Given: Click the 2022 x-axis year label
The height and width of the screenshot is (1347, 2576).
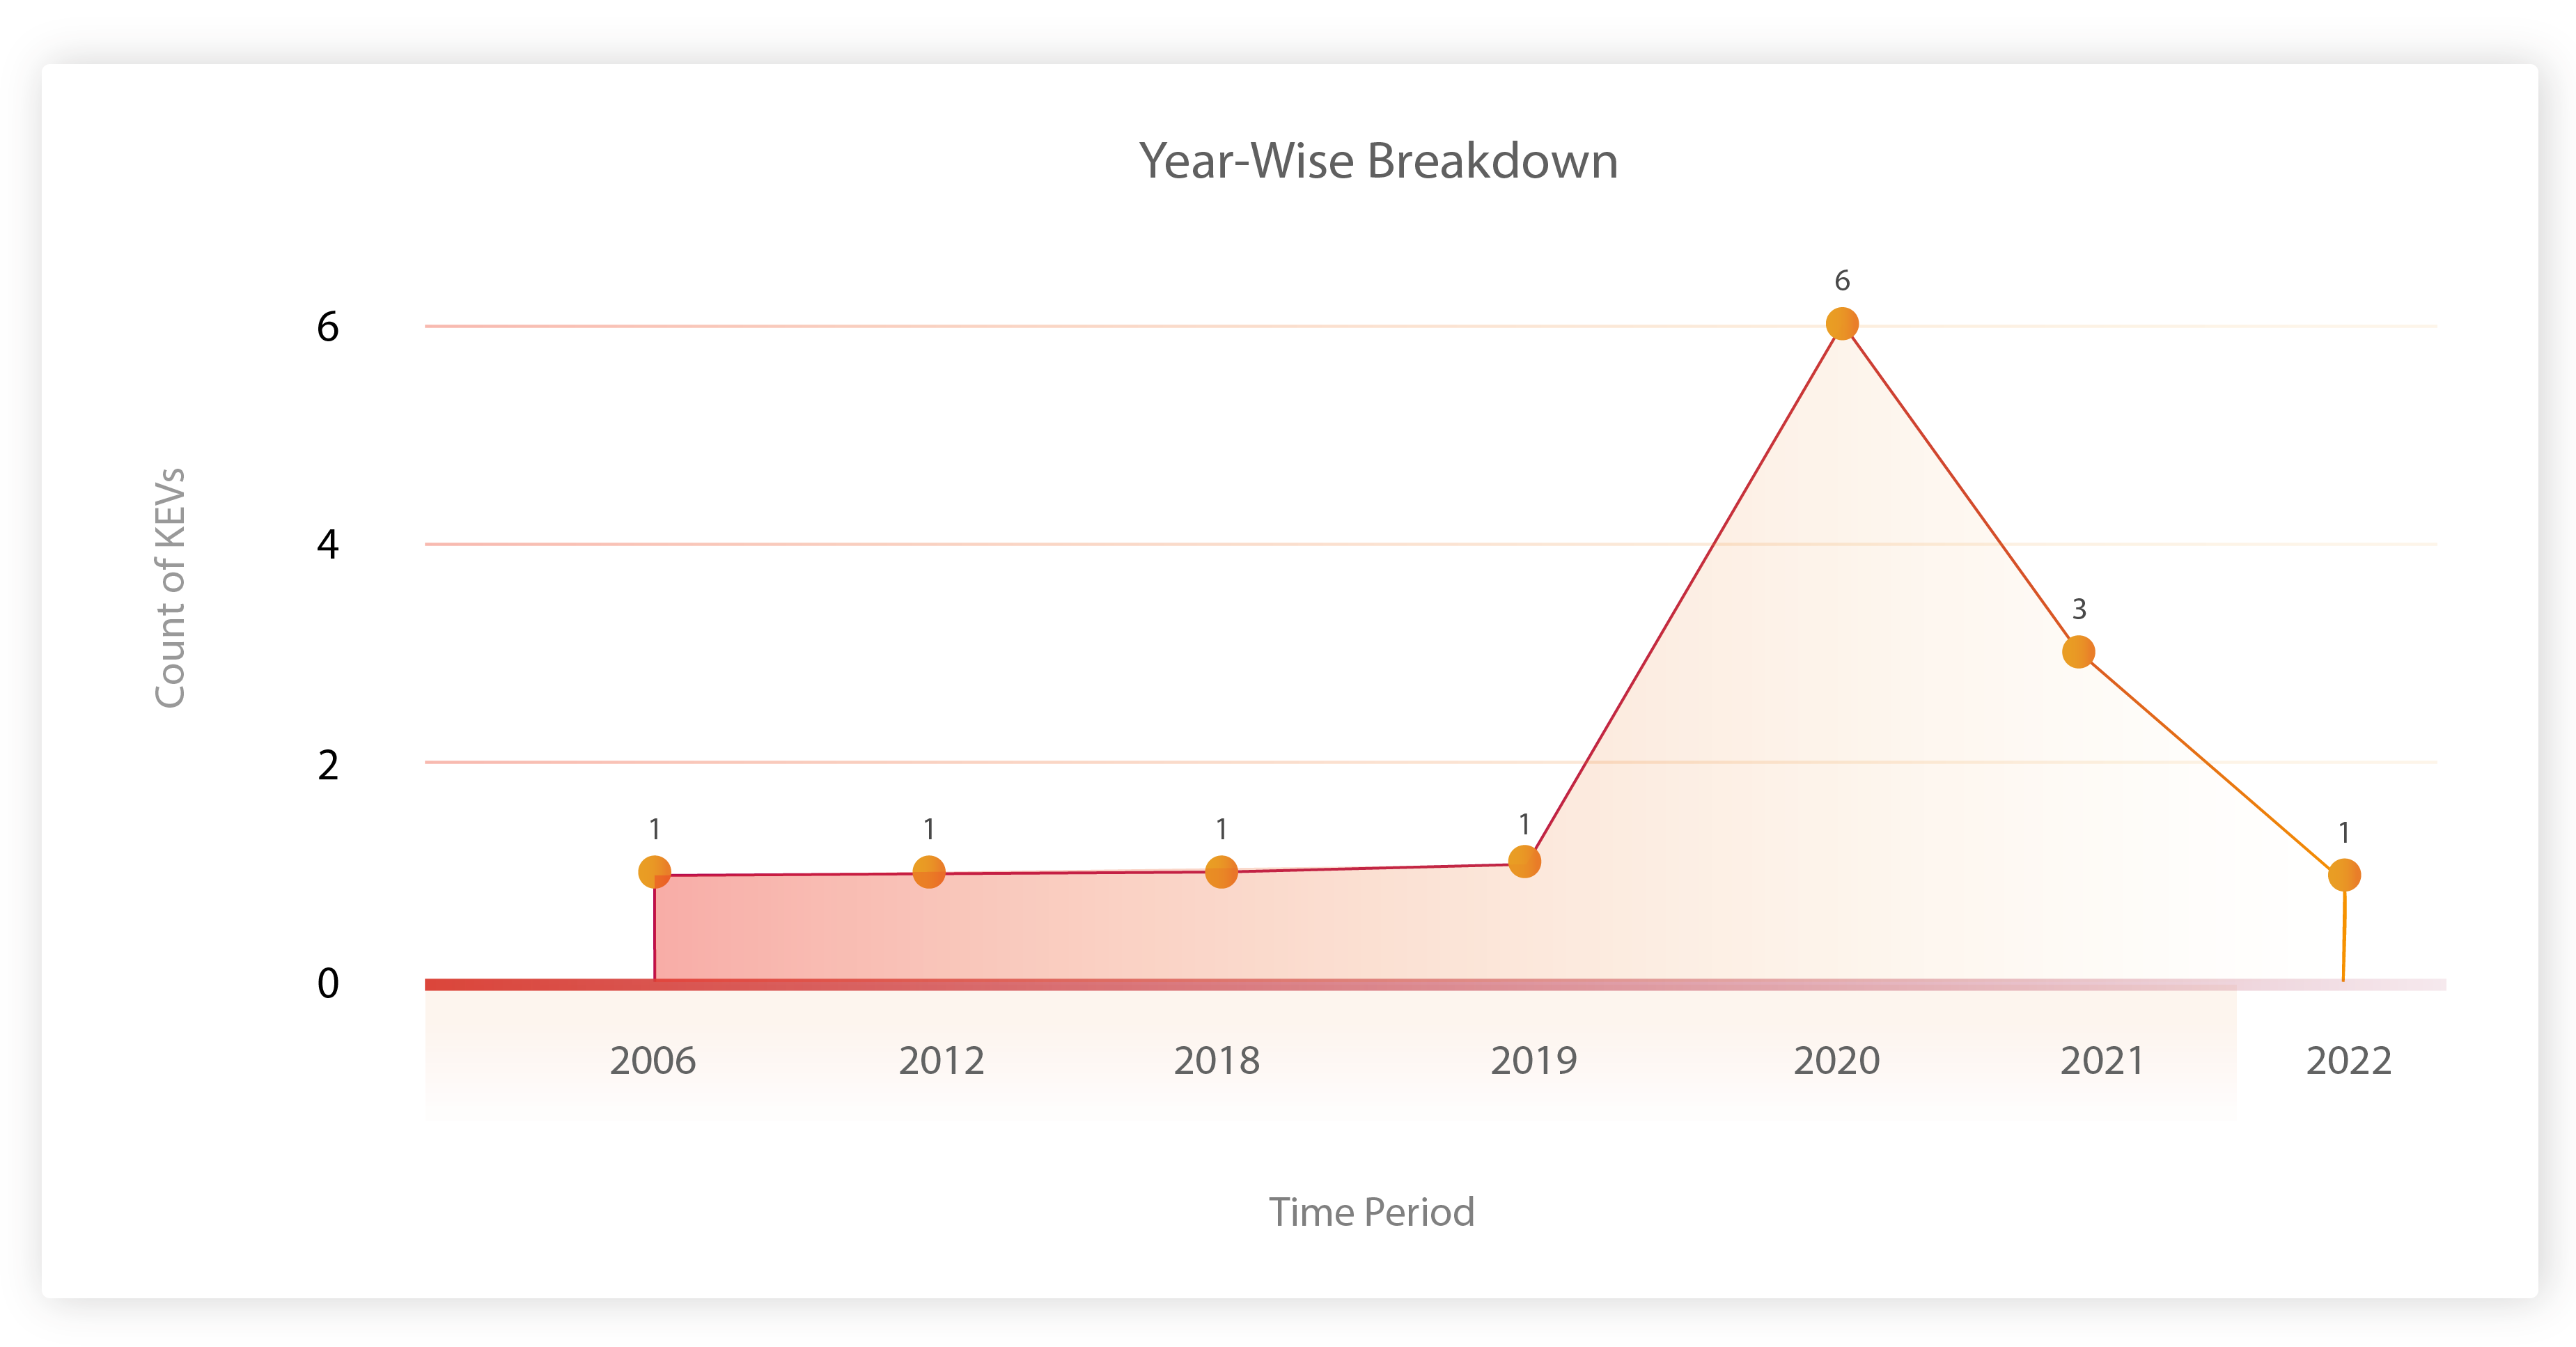Looking at the screenshot, I should pyautogui.click(x=2348, y=1061).
